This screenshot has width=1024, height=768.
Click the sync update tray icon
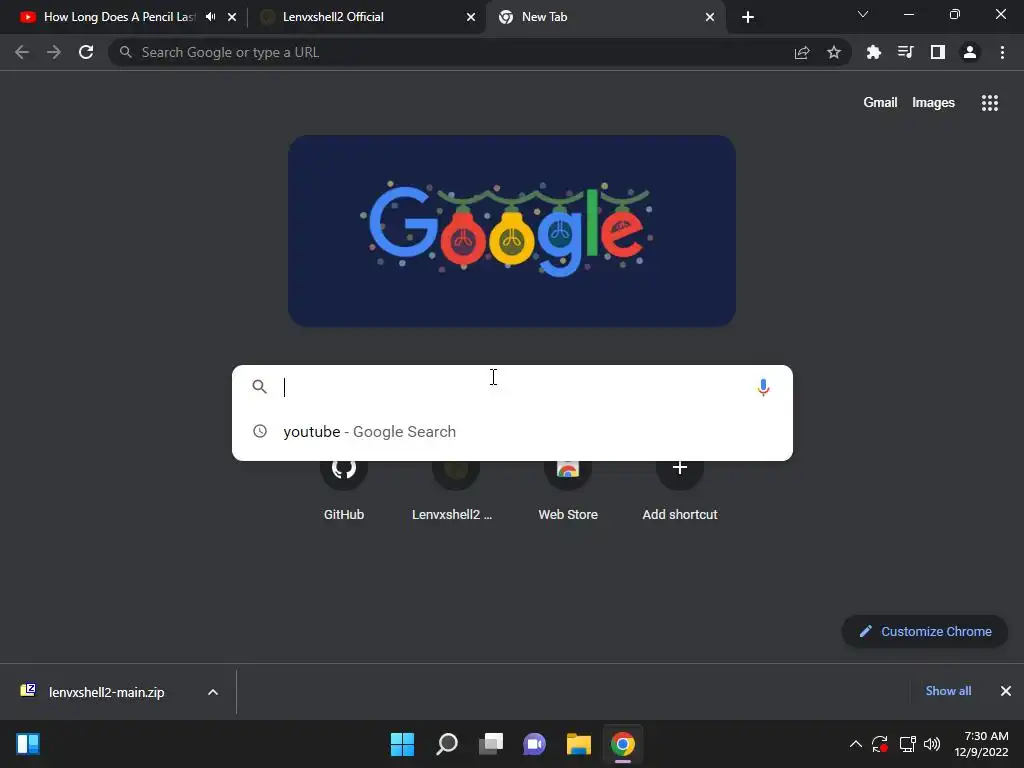click(x=880, y=744)
